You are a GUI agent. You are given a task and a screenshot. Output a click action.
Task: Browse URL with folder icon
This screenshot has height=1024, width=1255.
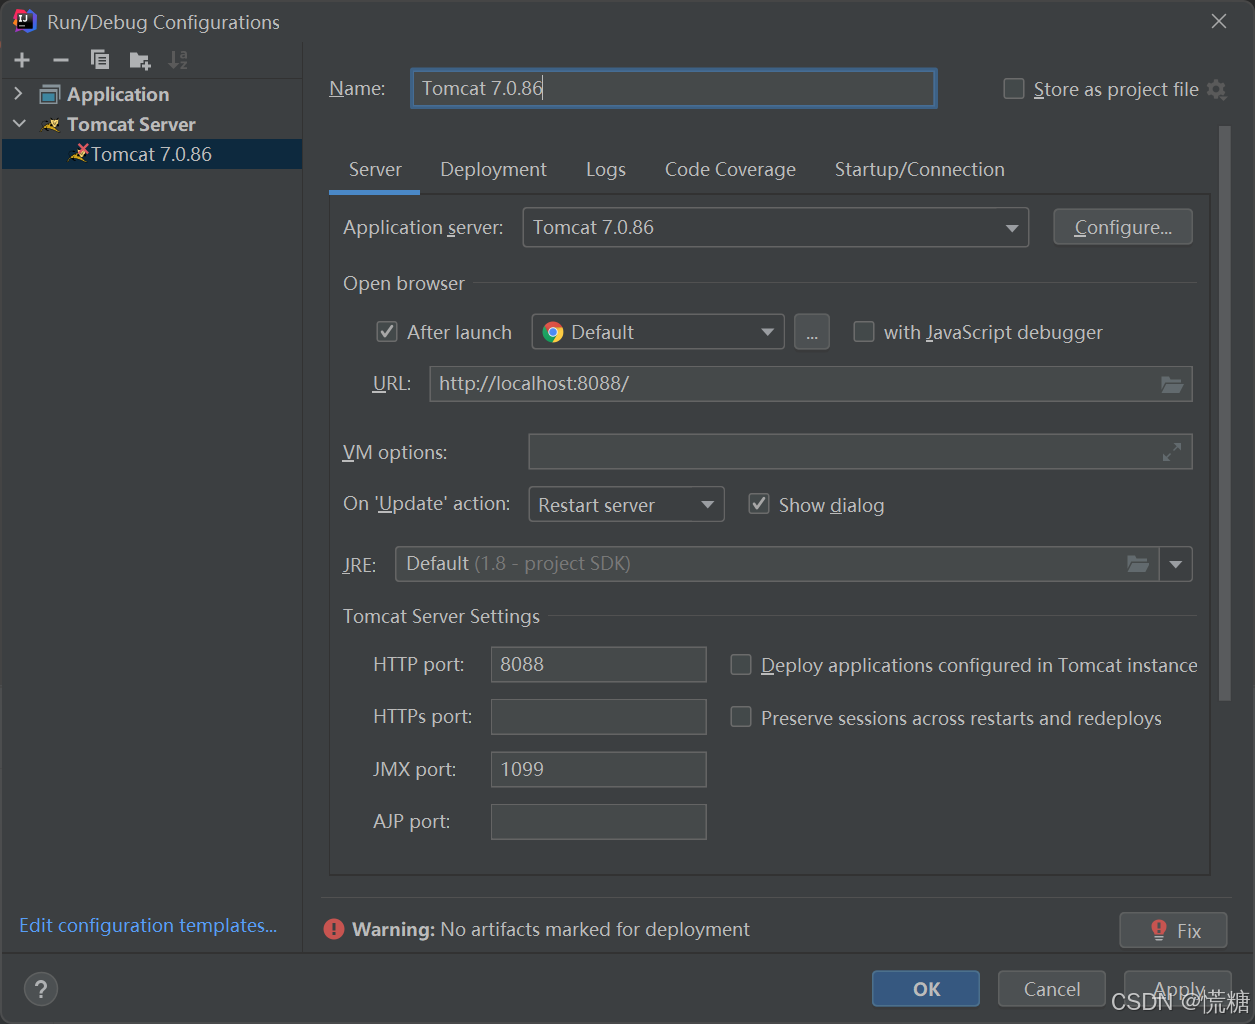point(1172,384)
